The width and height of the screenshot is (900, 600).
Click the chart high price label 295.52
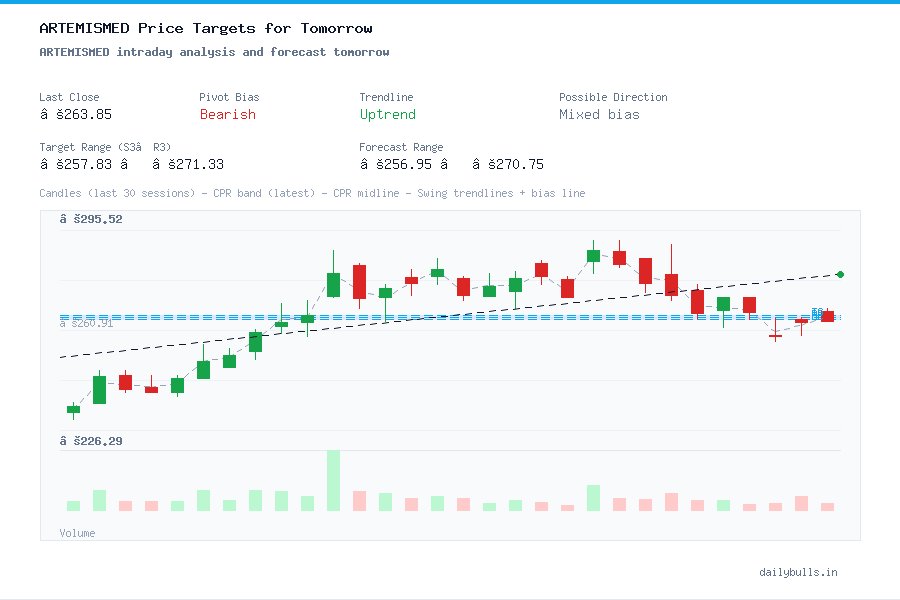coord(91,219)
